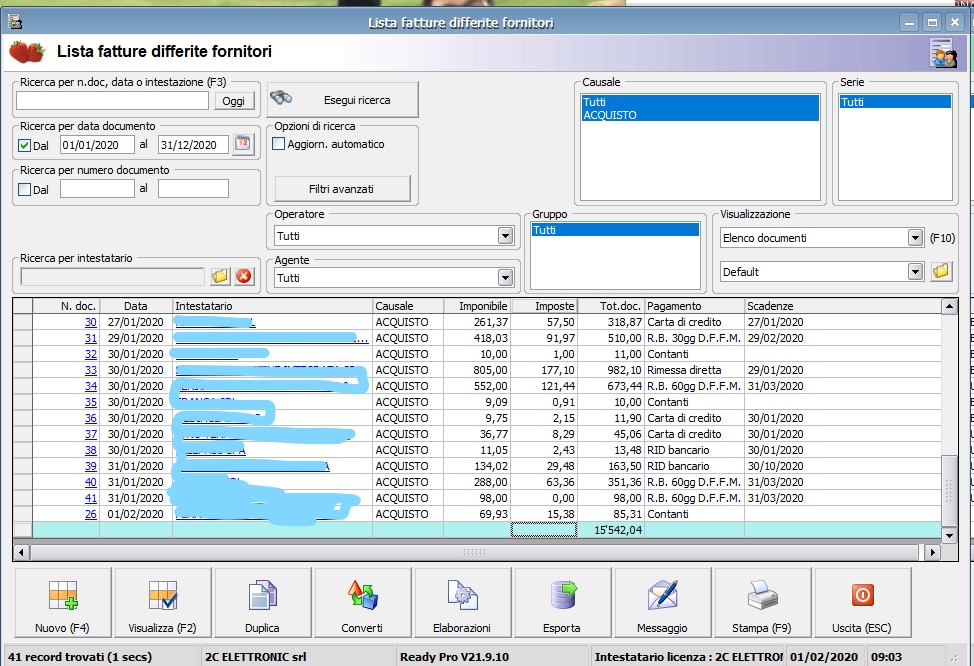Click the start date field 01/01/2020
Image resolution: width=974 pixels, height=666 pixels.
[97, 145]
